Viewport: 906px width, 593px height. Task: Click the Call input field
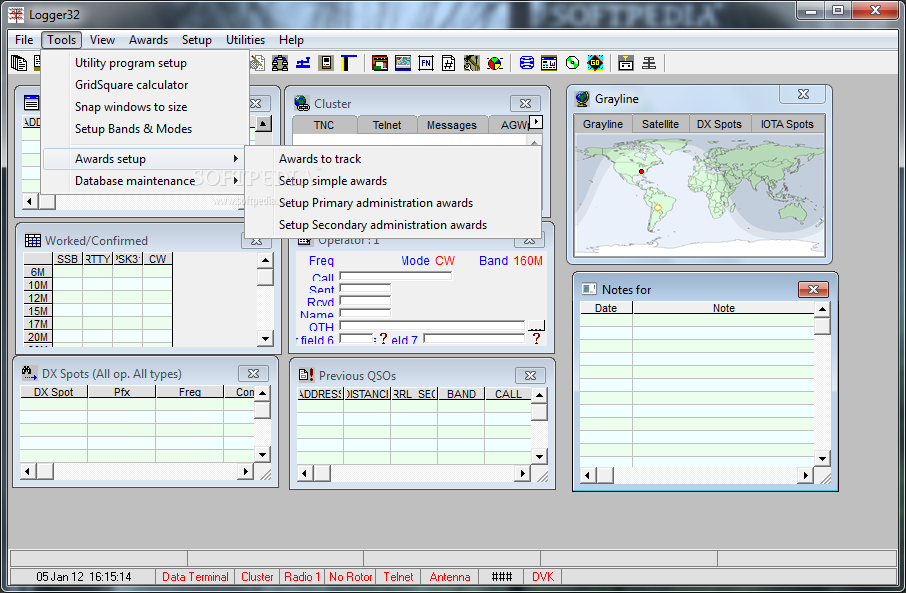tap(396, 276)
